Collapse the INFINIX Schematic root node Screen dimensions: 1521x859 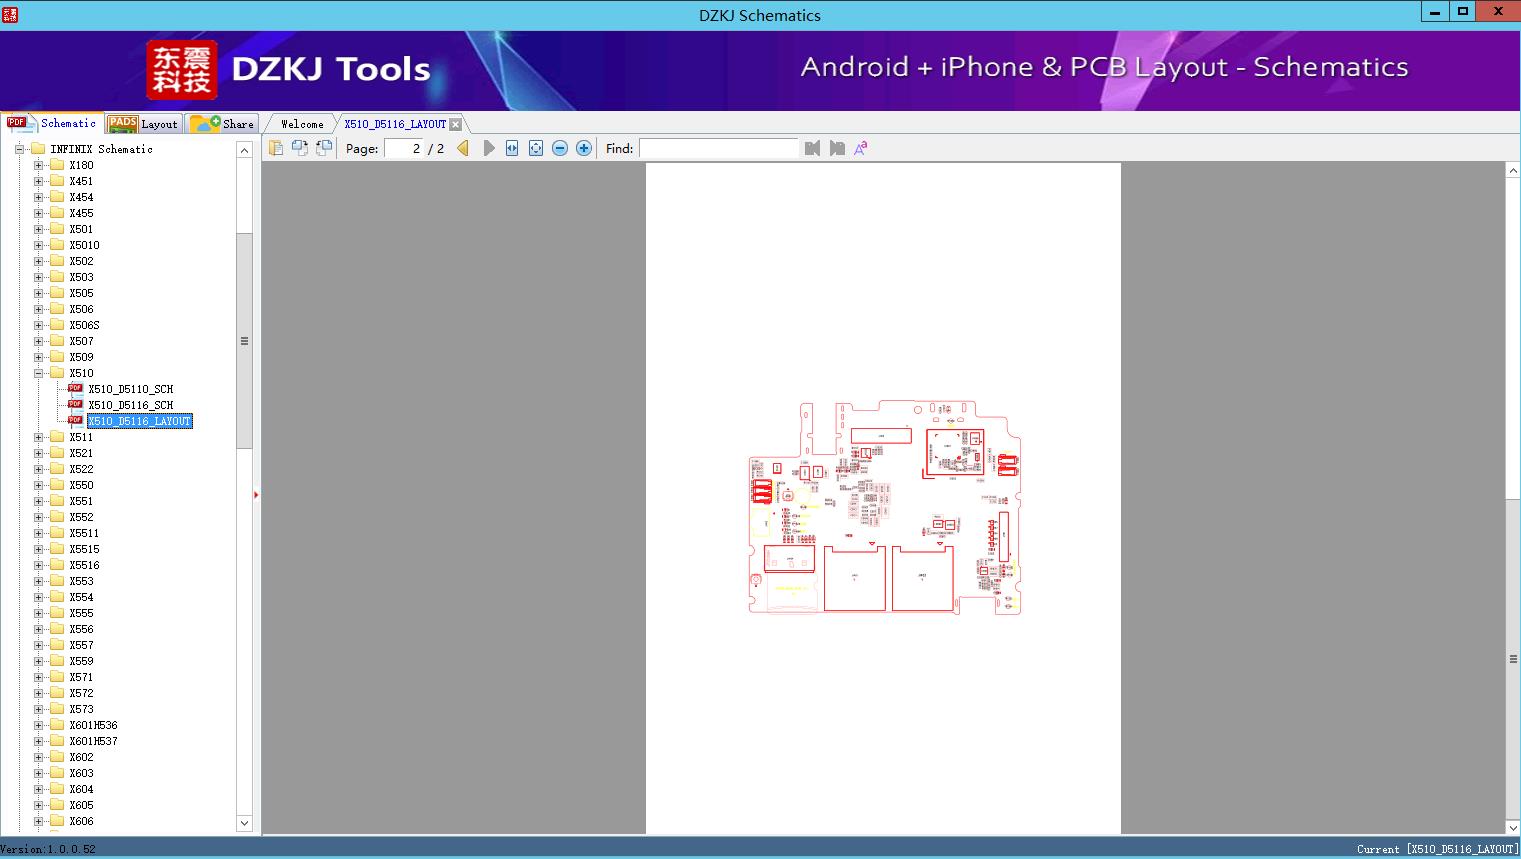(19, 149)
